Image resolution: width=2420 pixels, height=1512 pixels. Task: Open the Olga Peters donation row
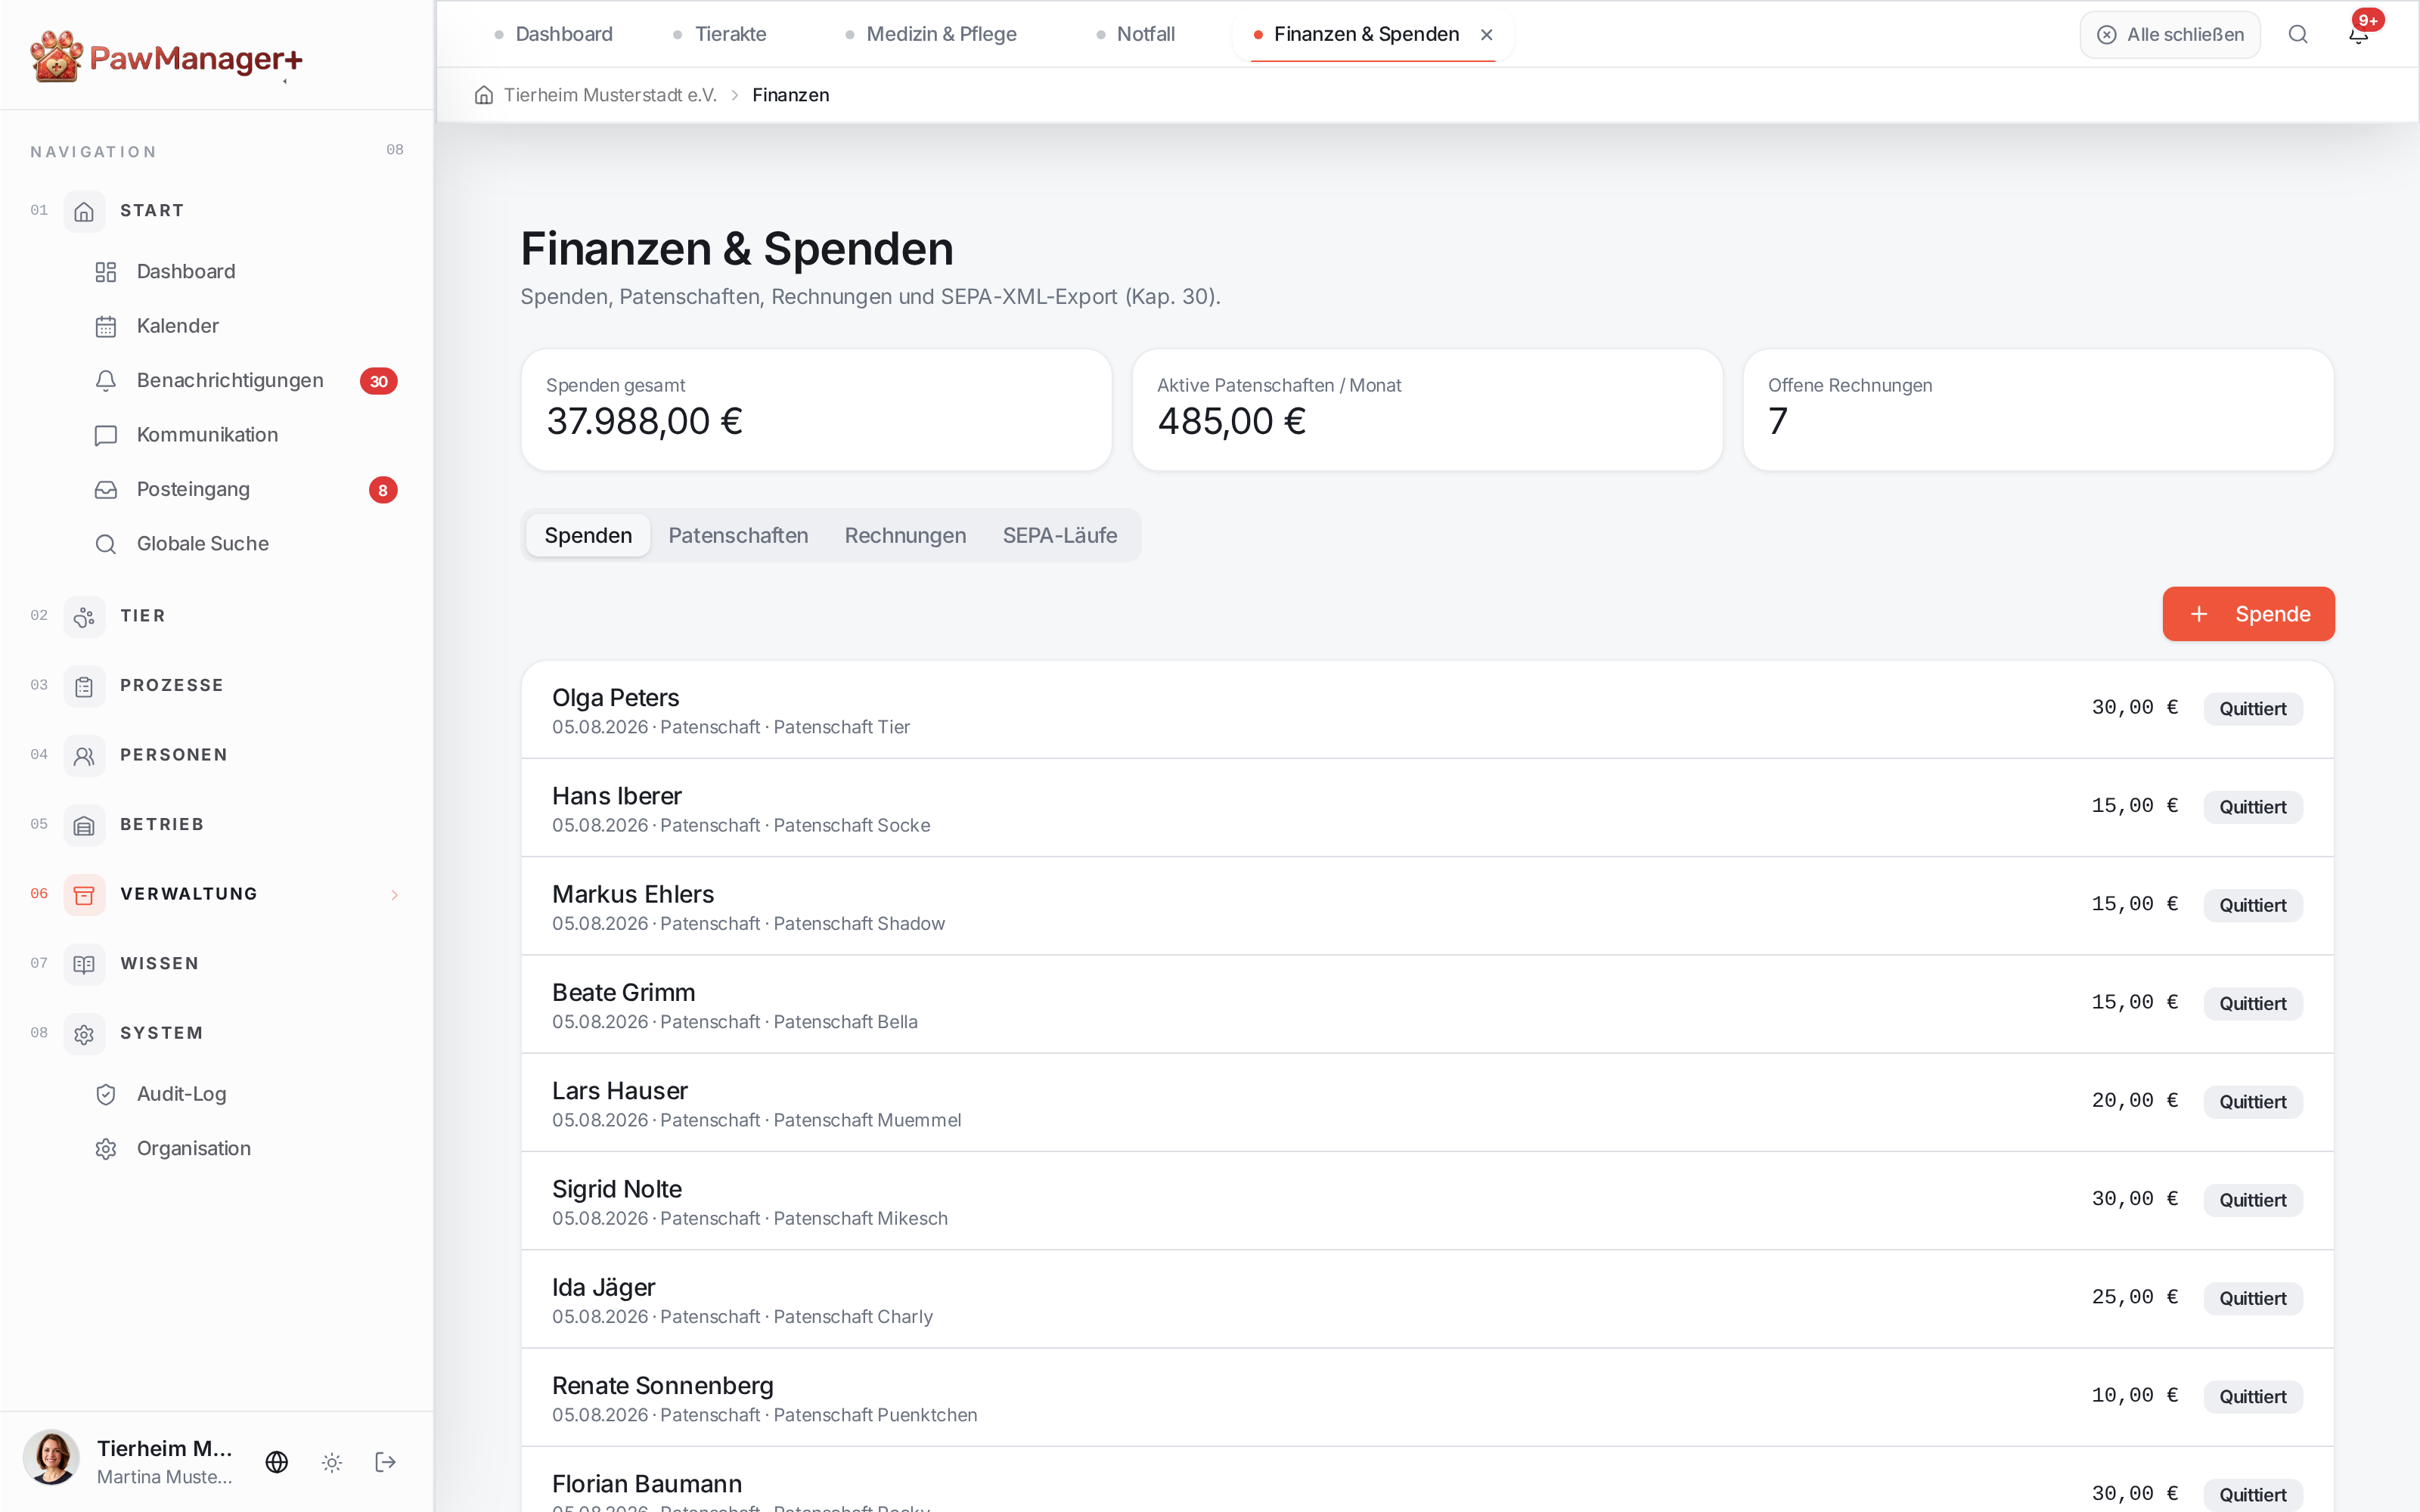pyautogui.click(x=1427, y=710)
